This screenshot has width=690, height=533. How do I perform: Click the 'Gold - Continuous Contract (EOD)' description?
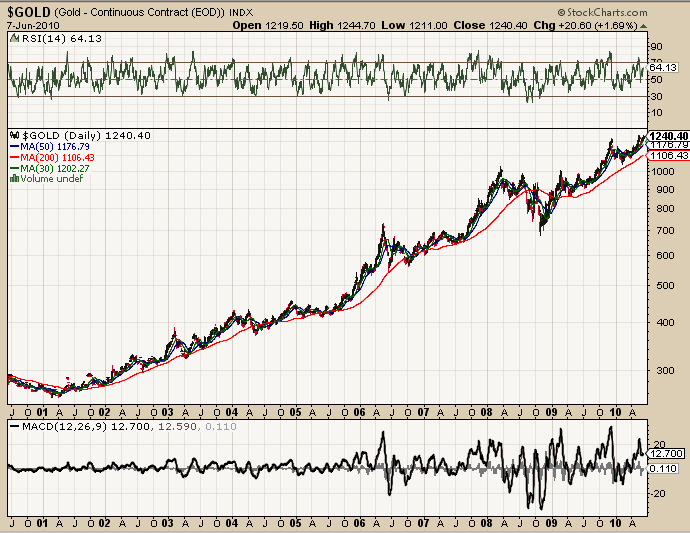pos(139,12)
